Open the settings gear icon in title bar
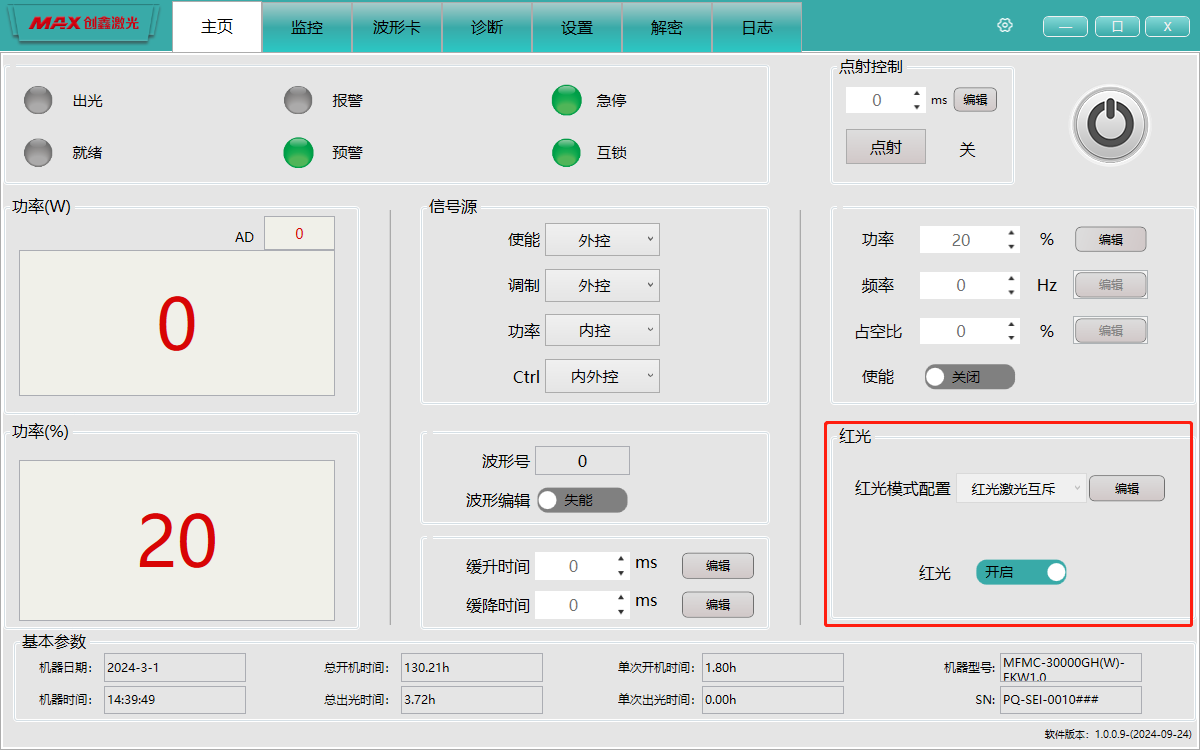Screen dimensions: 1200x750 tap(1005, 26)
